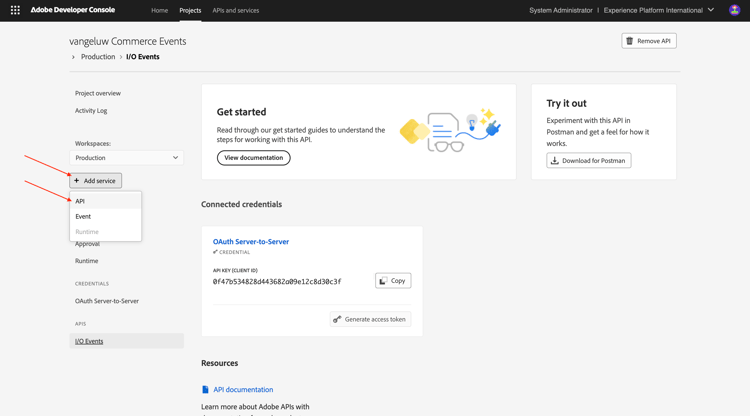750x416 pixels.
Task: Click the Get started illustration graphic
Action: click(450, 130)
